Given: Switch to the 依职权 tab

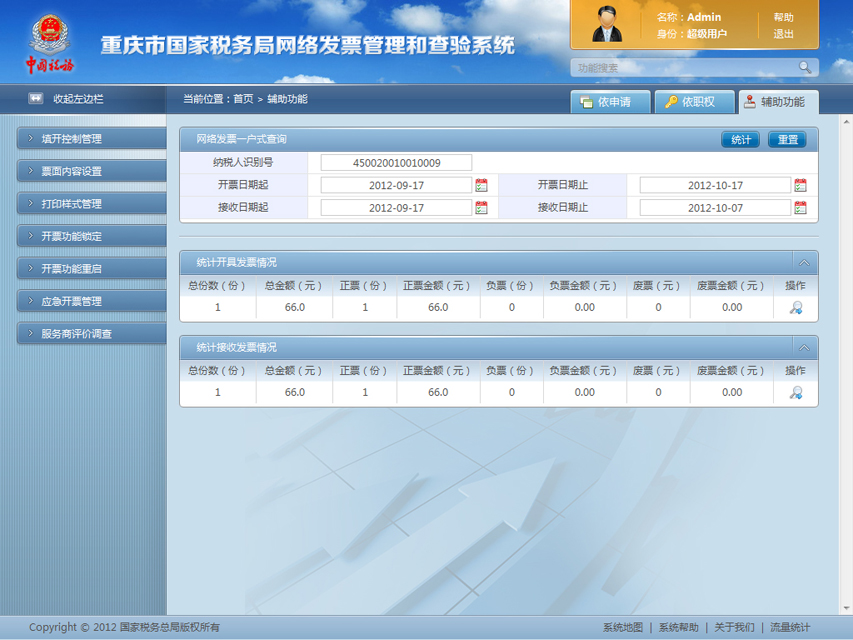Looking at the screenshot, I should [x=694, y=102].
